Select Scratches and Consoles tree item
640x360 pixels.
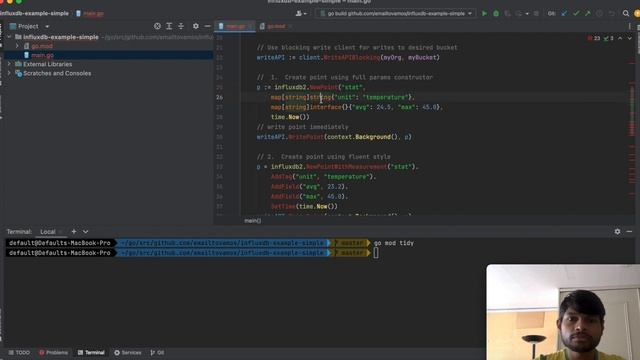pyautogui.click(x=57, y=73)
